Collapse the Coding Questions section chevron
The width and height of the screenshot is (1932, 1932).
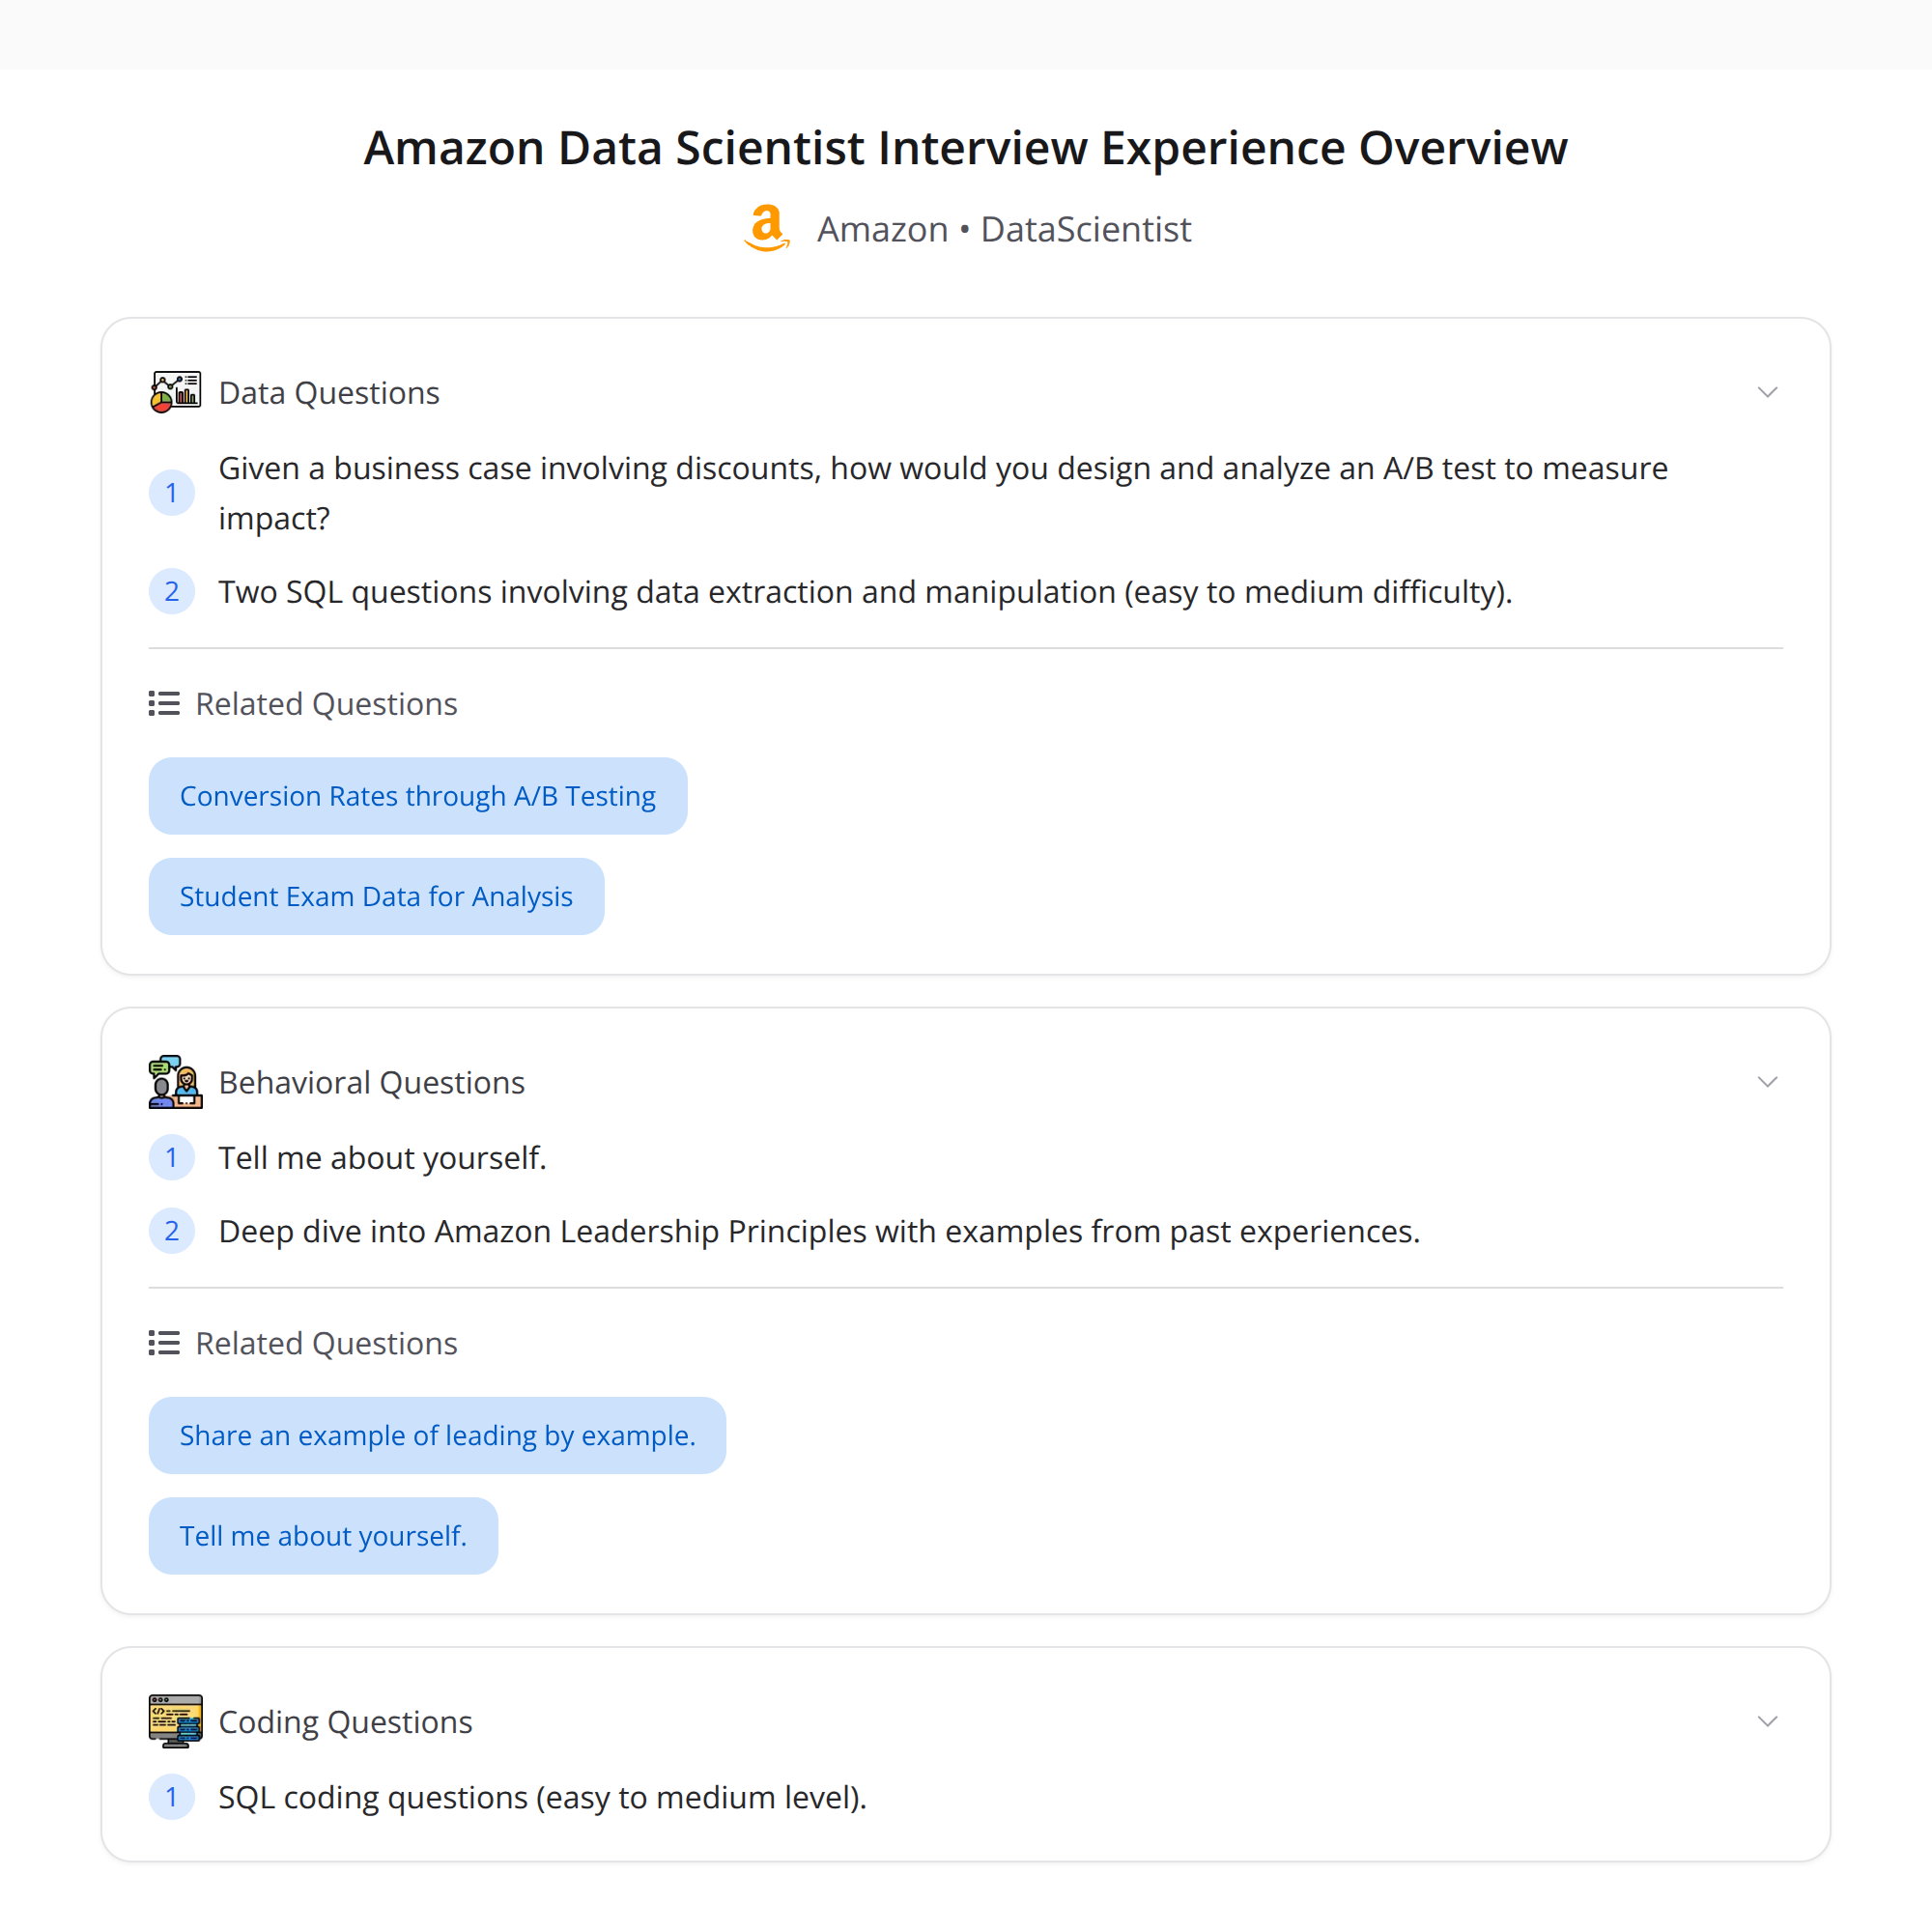1767,1721
